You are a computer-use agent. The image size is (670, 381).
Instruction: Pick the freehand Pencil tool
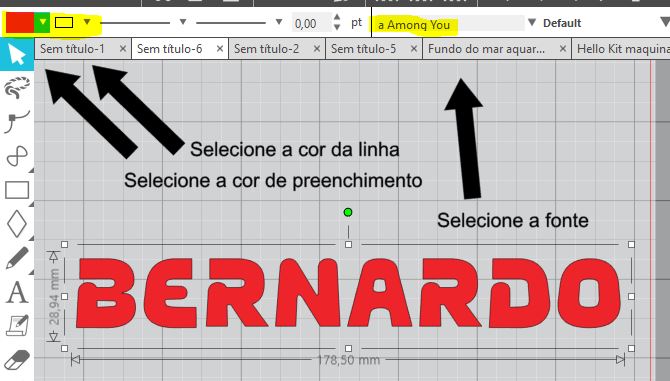pyautogui.click(x=17, y=258)
